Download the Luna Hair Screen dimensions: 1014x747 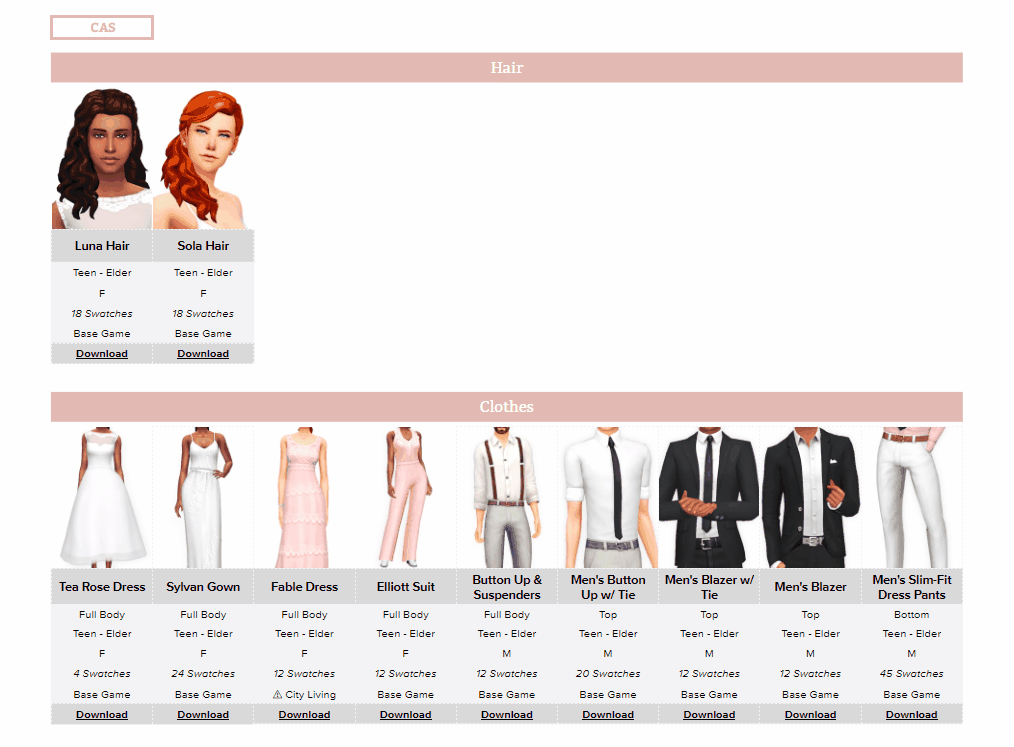[102, 354]
